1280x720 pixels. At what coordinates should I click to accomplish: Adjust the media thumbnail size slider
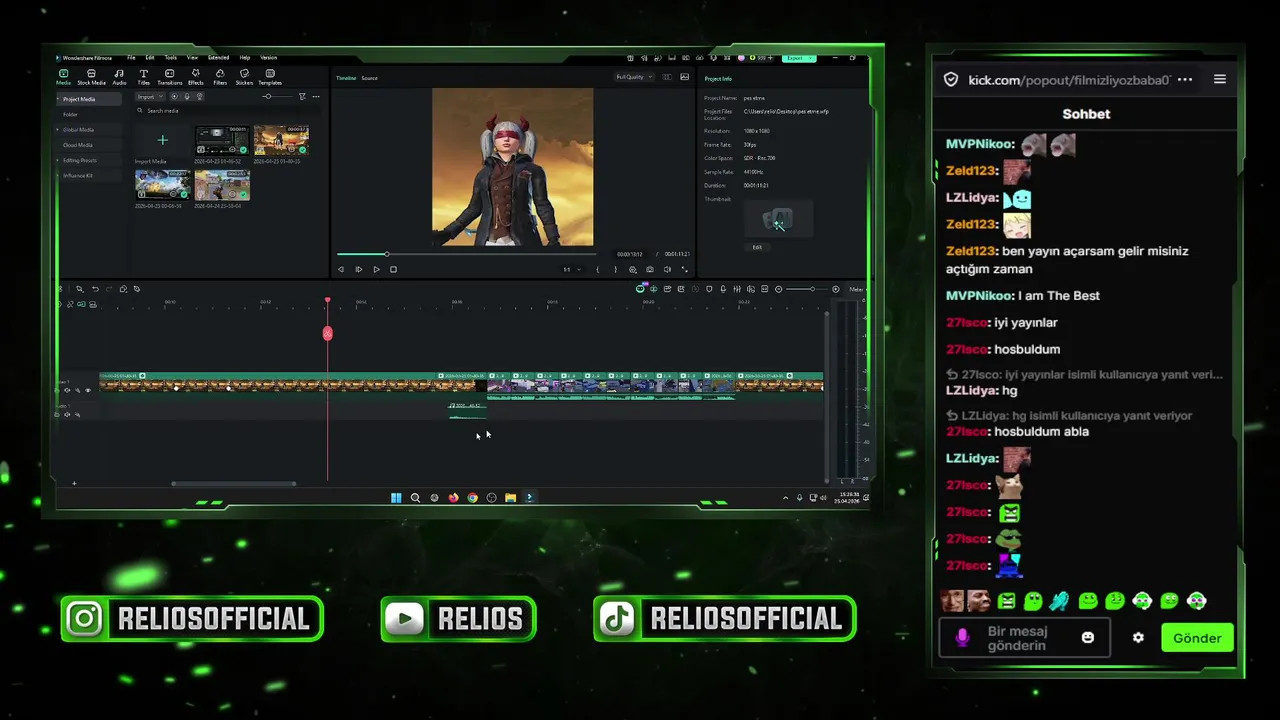tap(279, 96)
